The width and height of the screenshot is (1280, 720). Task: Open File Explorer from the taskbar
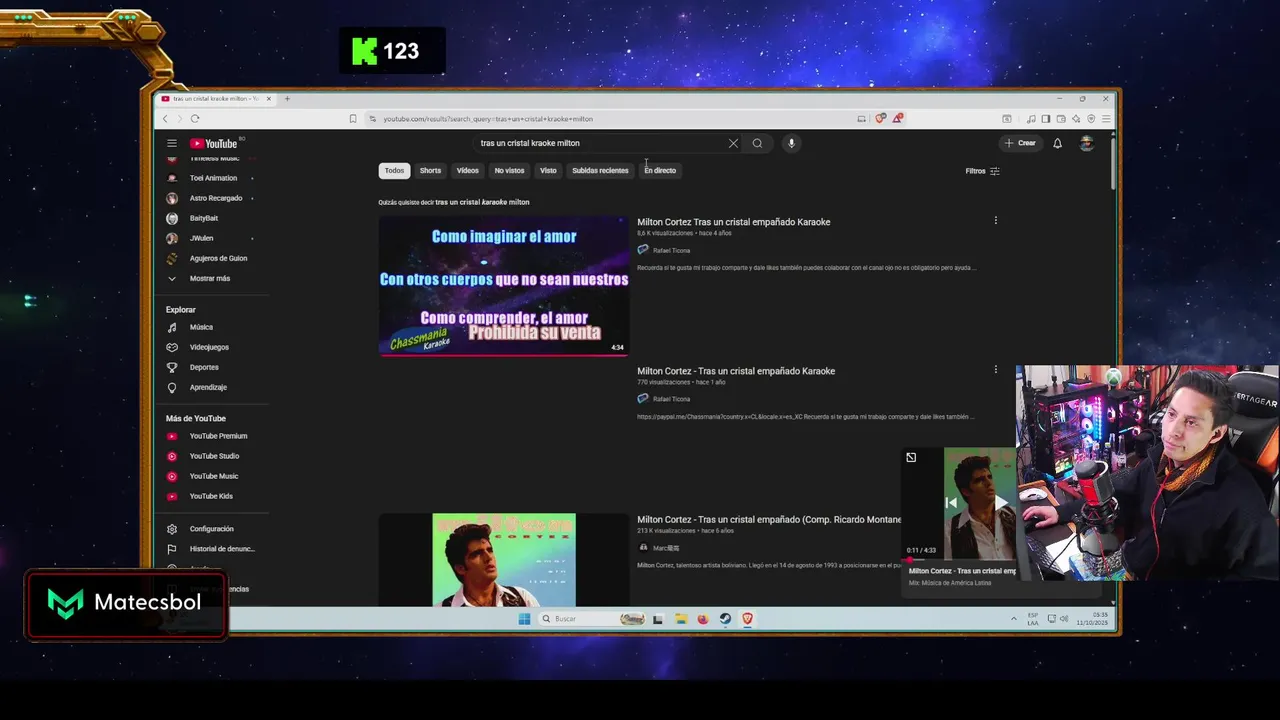(680, 619)
